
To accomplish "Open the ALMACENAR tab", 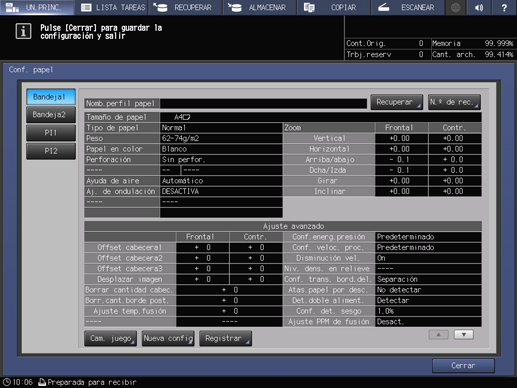I will coord(260,7).
